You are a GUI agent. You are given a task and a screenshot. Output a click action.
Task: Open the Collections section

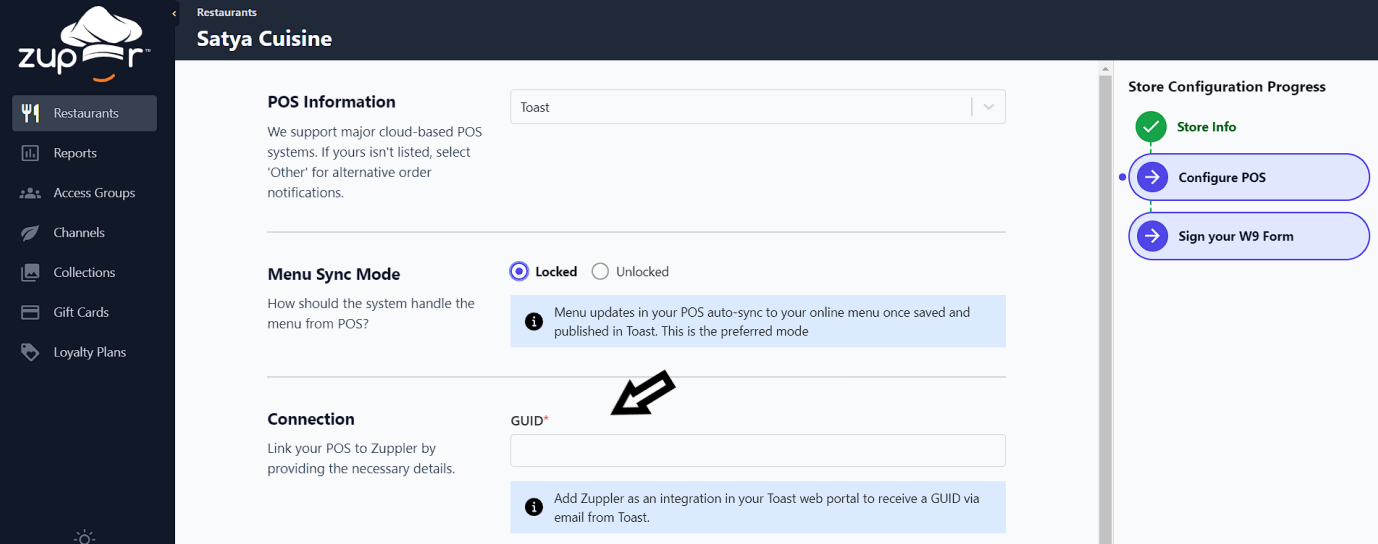(x=84, y=272)
